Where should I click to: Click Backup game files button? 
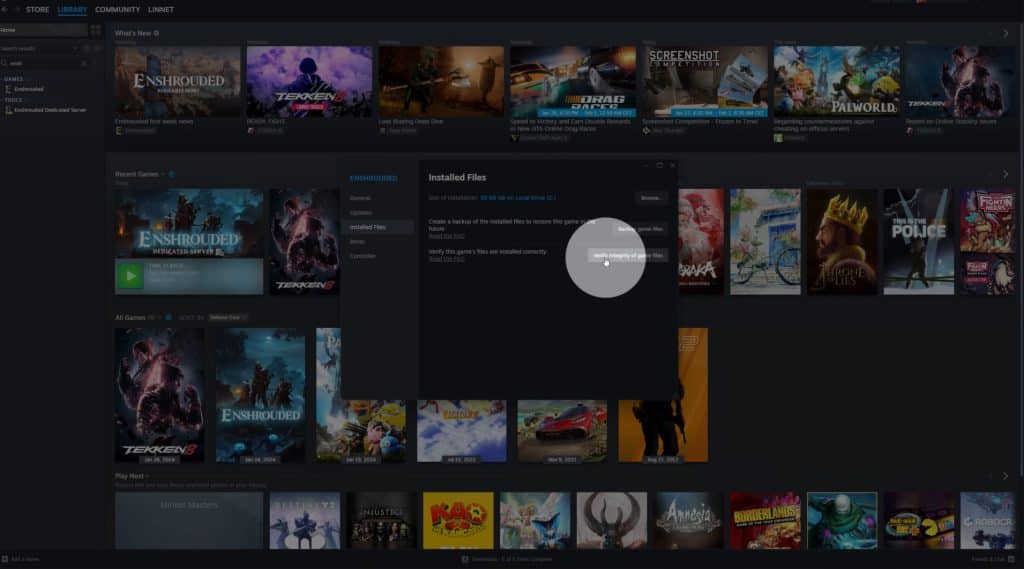point(641,229)
